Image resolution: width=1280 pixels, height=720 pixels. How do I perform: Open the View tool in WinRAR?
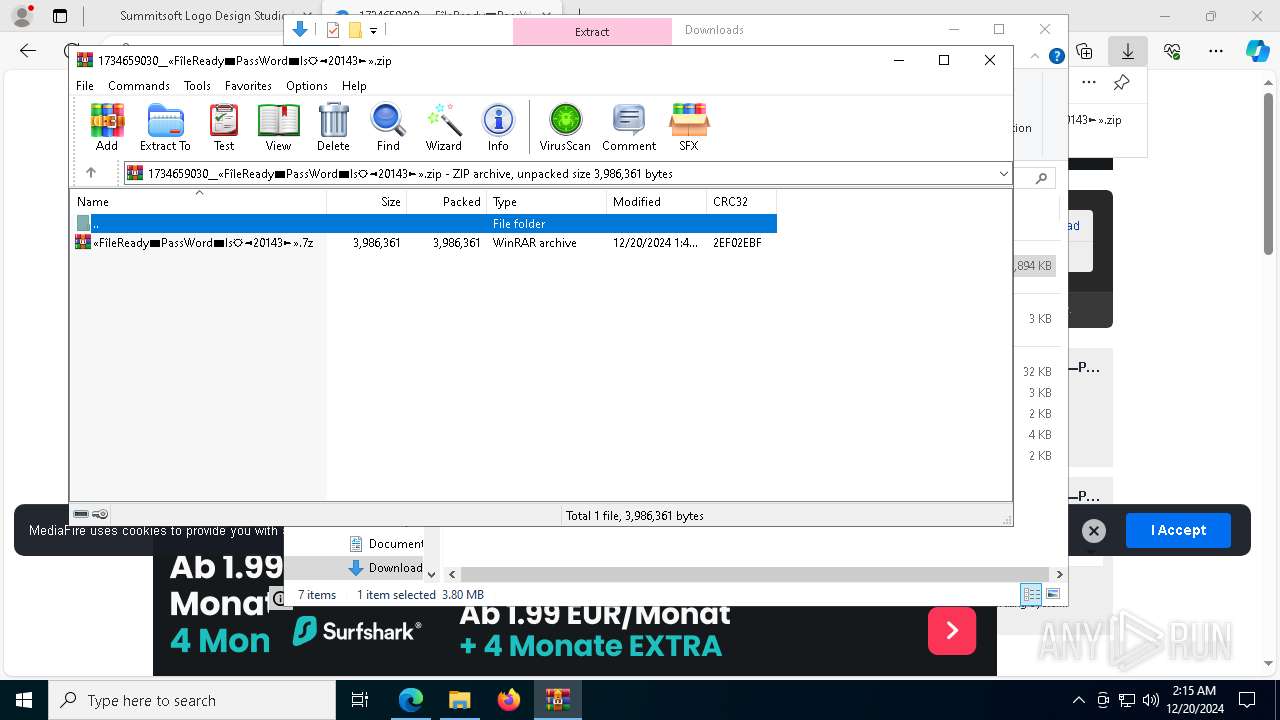(278, 127)
